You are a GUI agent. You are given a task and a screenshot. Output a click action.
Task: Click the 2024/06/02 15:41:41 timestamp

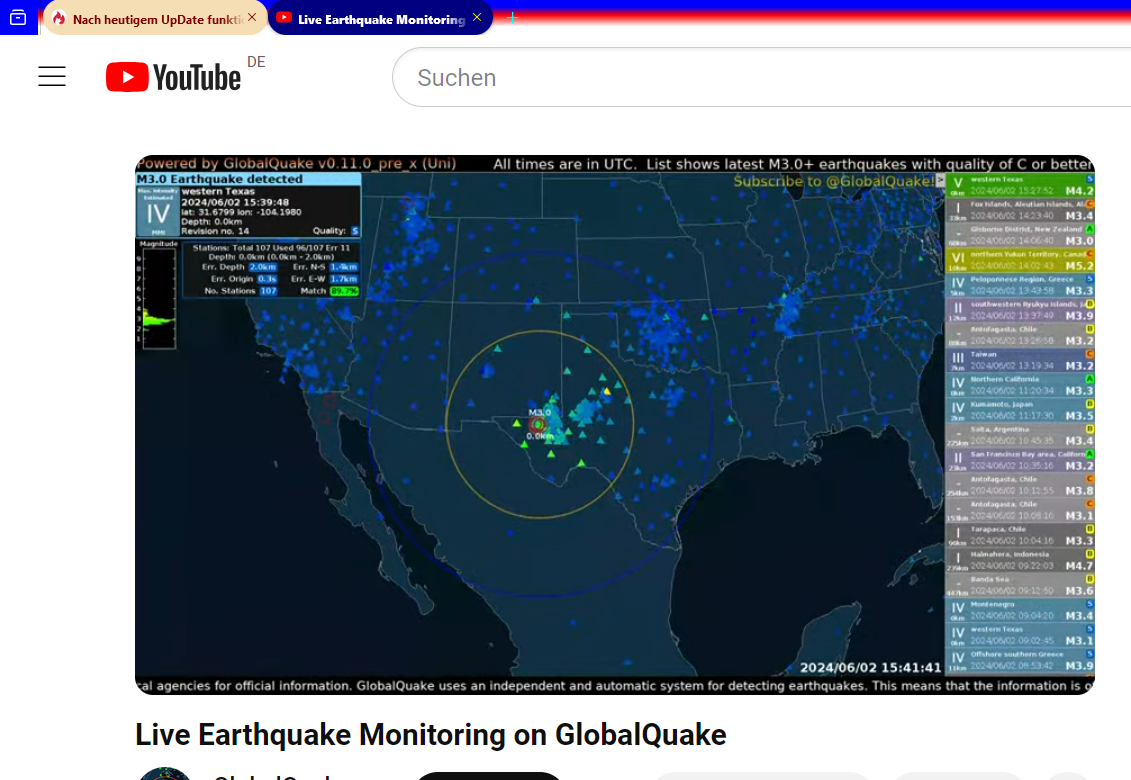tap(870, 667)
